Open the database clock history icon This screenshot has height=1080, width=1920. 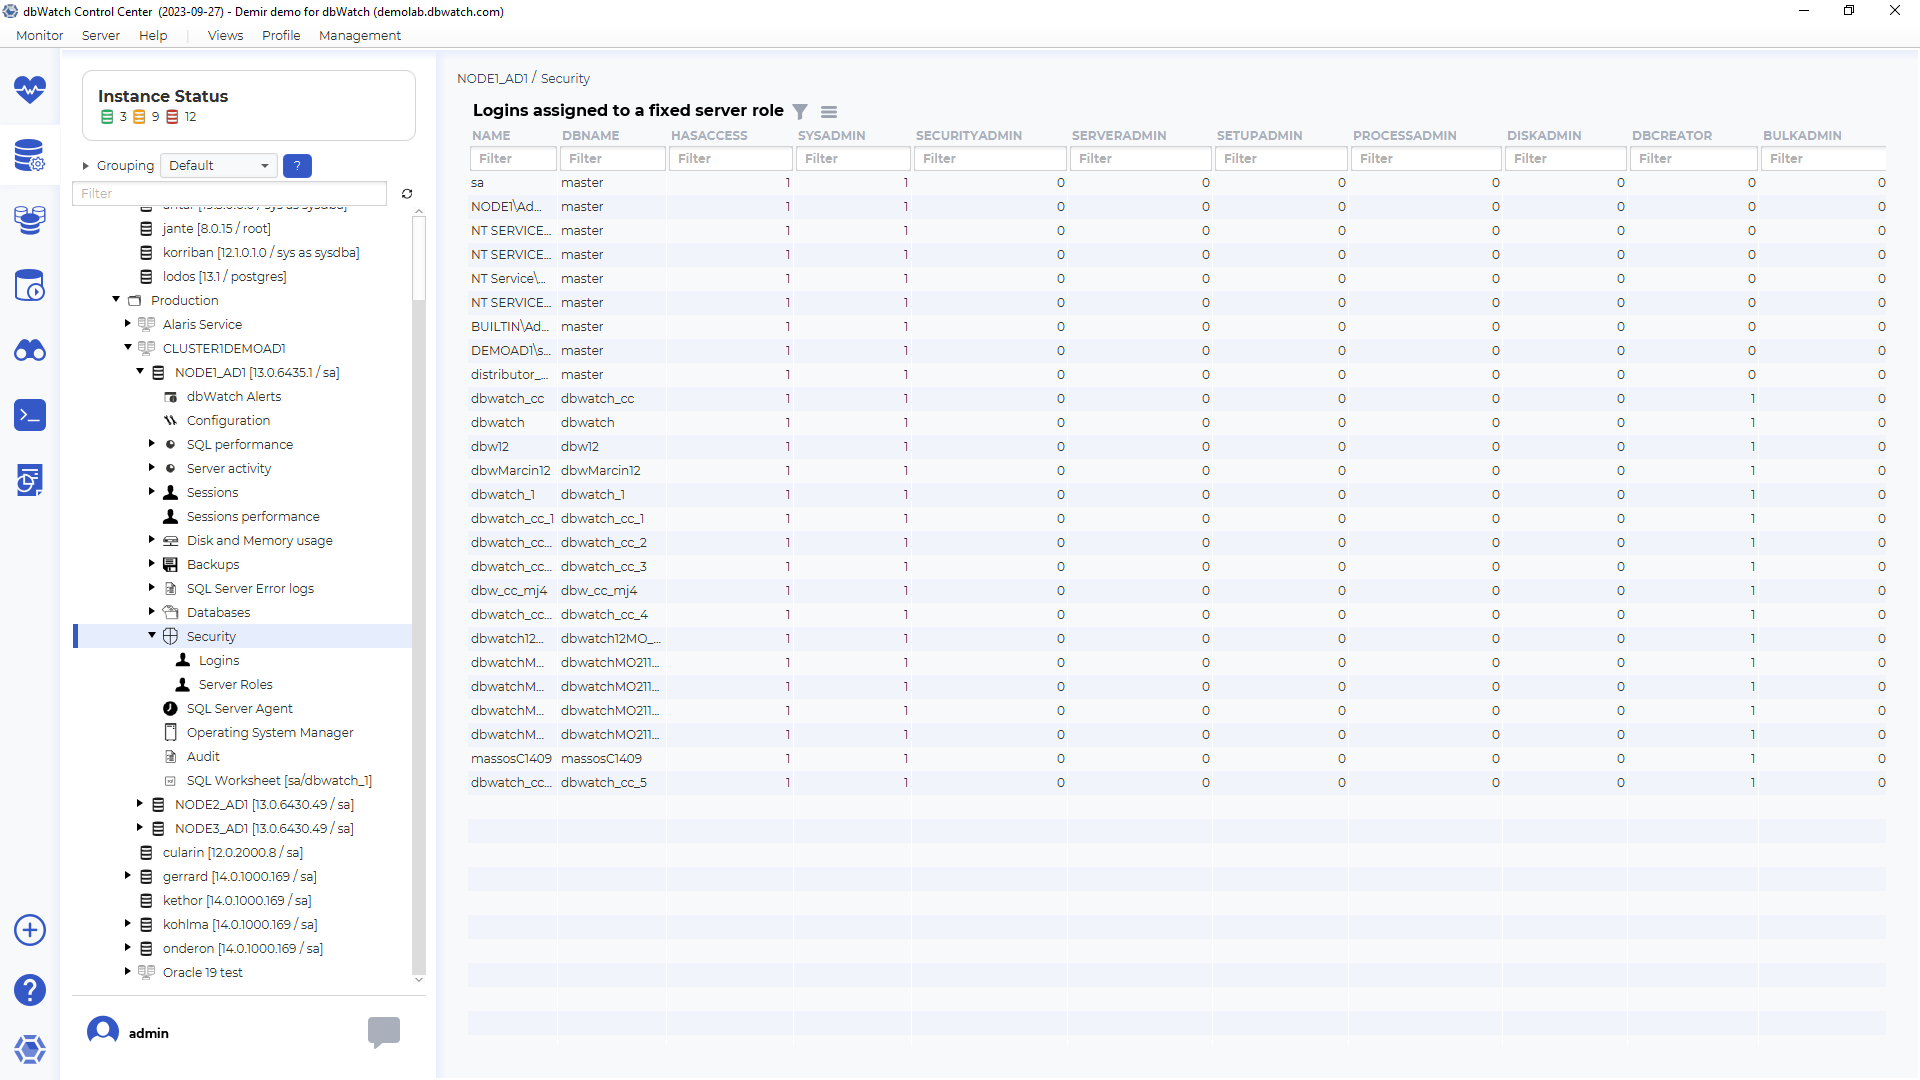coord(30,286)
